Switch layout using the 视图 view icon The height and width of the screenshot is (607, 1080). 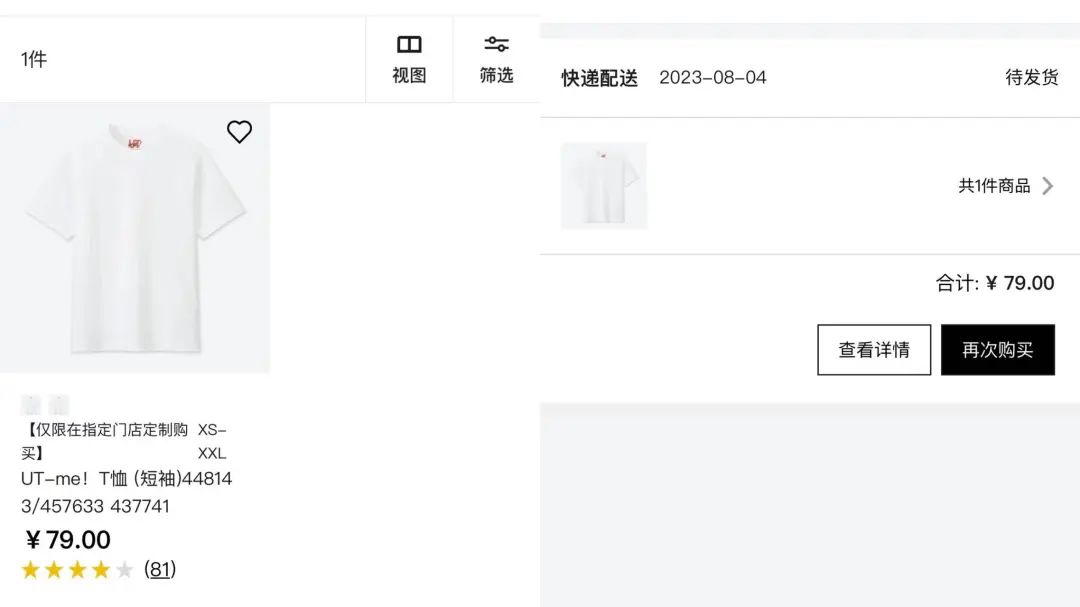pos(409,60)
